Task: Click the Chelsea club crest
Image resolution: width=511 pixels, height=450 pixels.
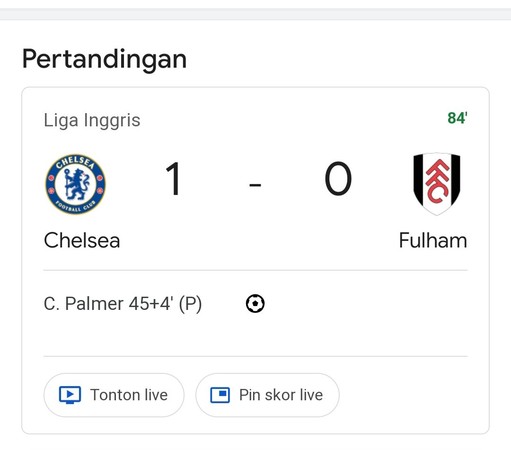Action: coord(75,184)
